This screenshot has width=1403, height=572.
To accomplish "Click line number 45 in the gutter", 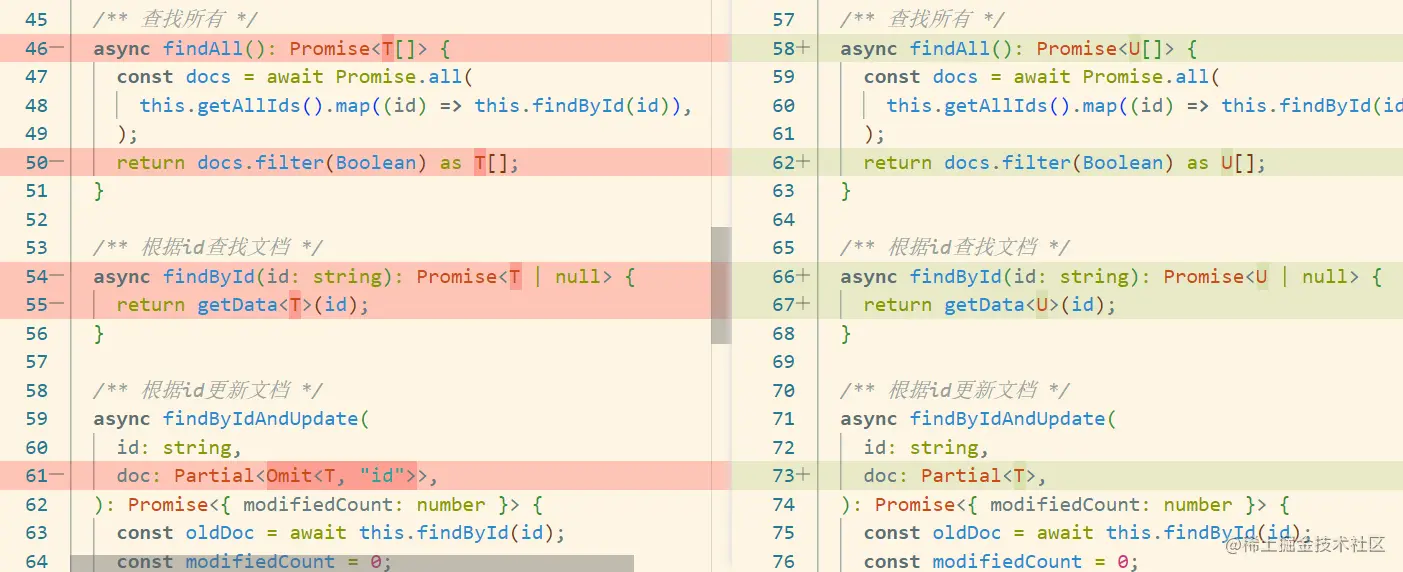I will [37, 20].
